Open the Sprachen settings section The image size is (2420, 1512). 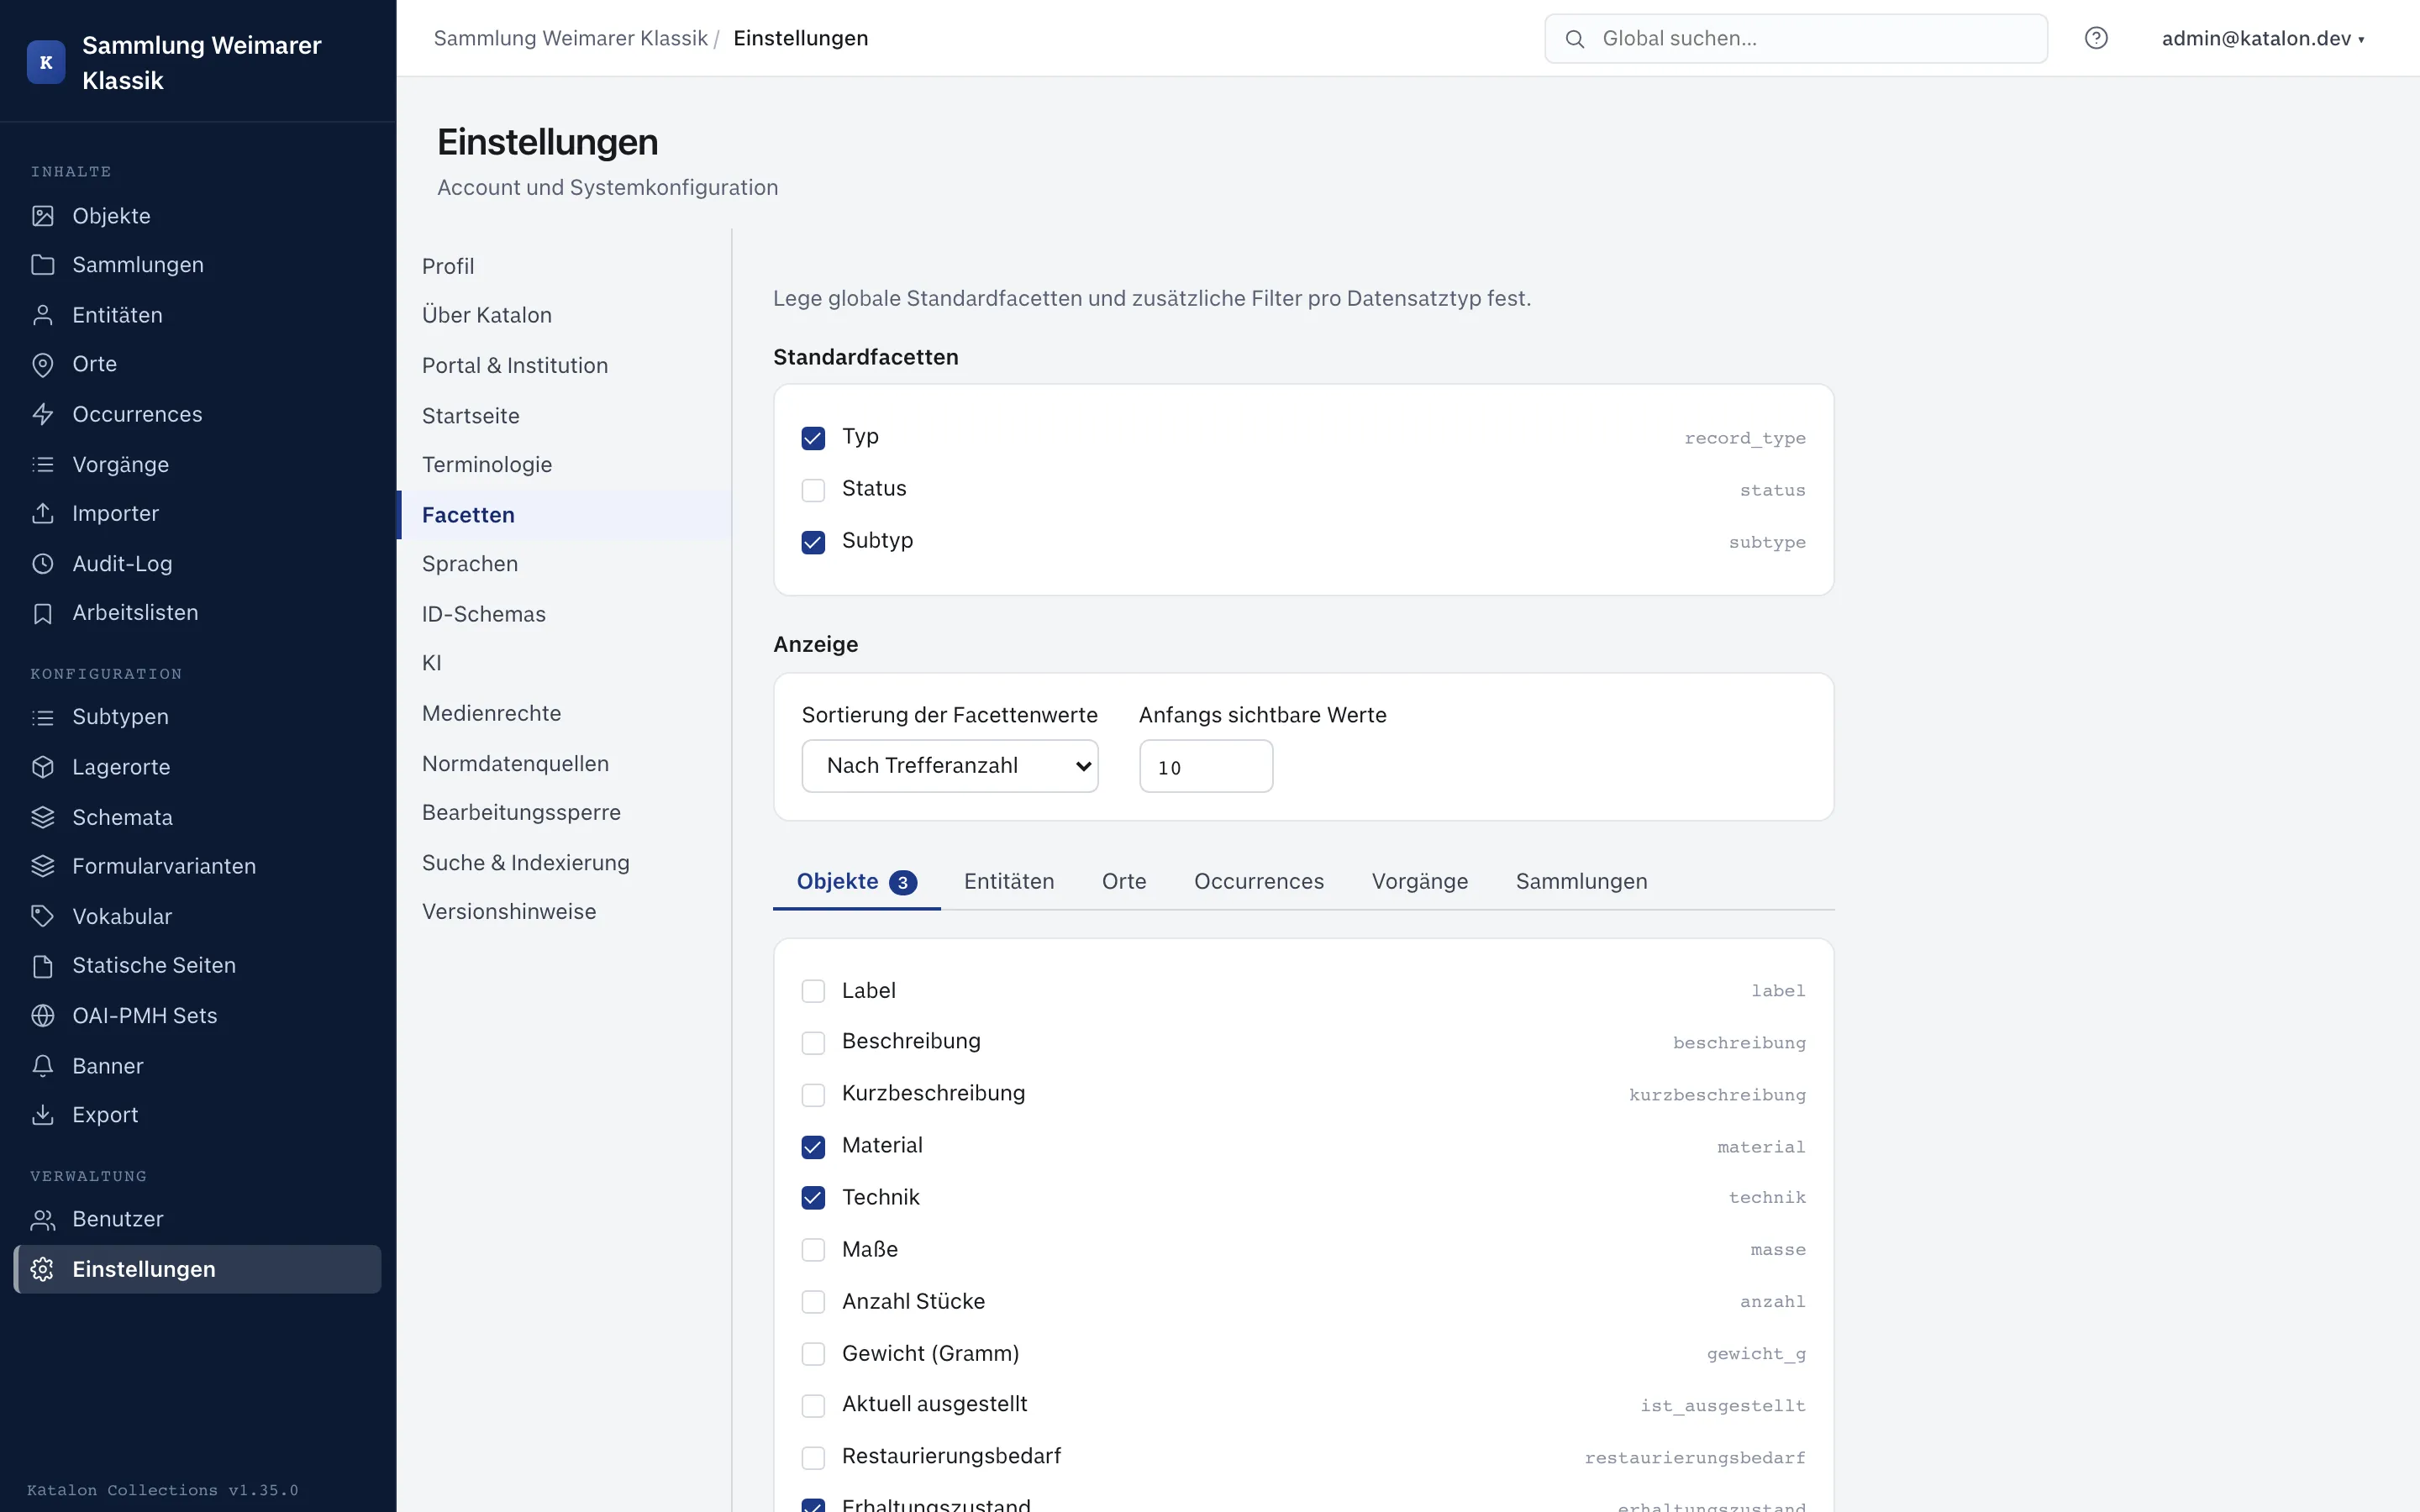565,564
